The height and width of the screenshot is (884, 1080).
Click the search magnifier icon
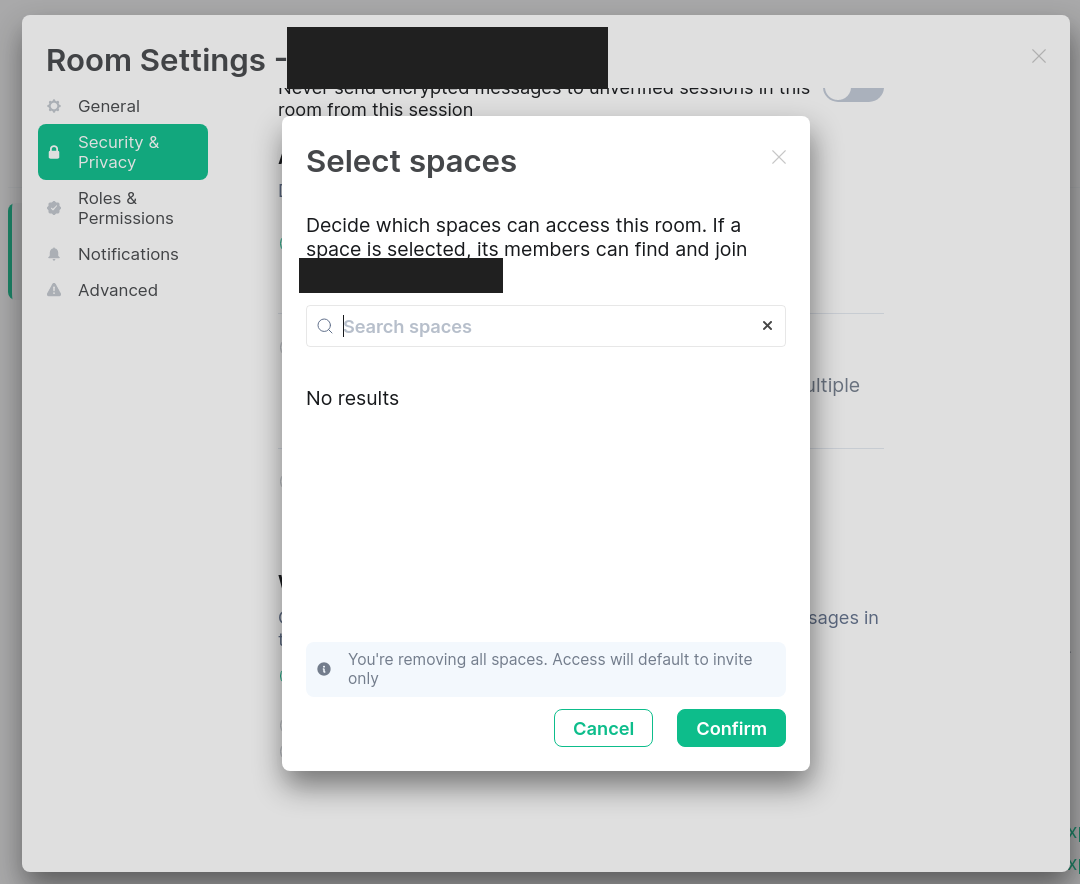324,326
